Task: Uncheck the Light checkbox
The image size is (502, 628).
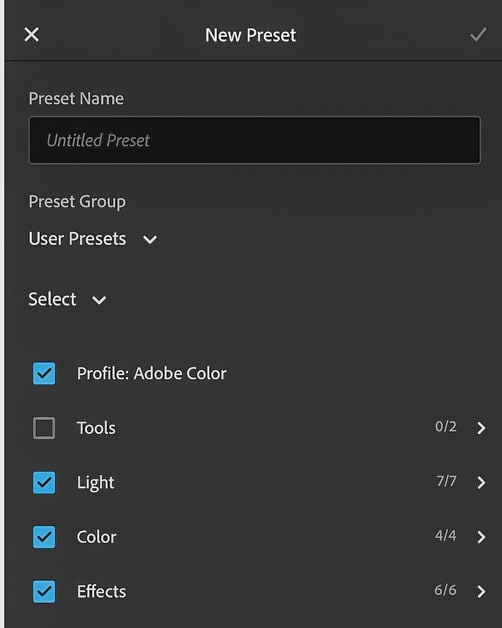Action: click(44, 482)
